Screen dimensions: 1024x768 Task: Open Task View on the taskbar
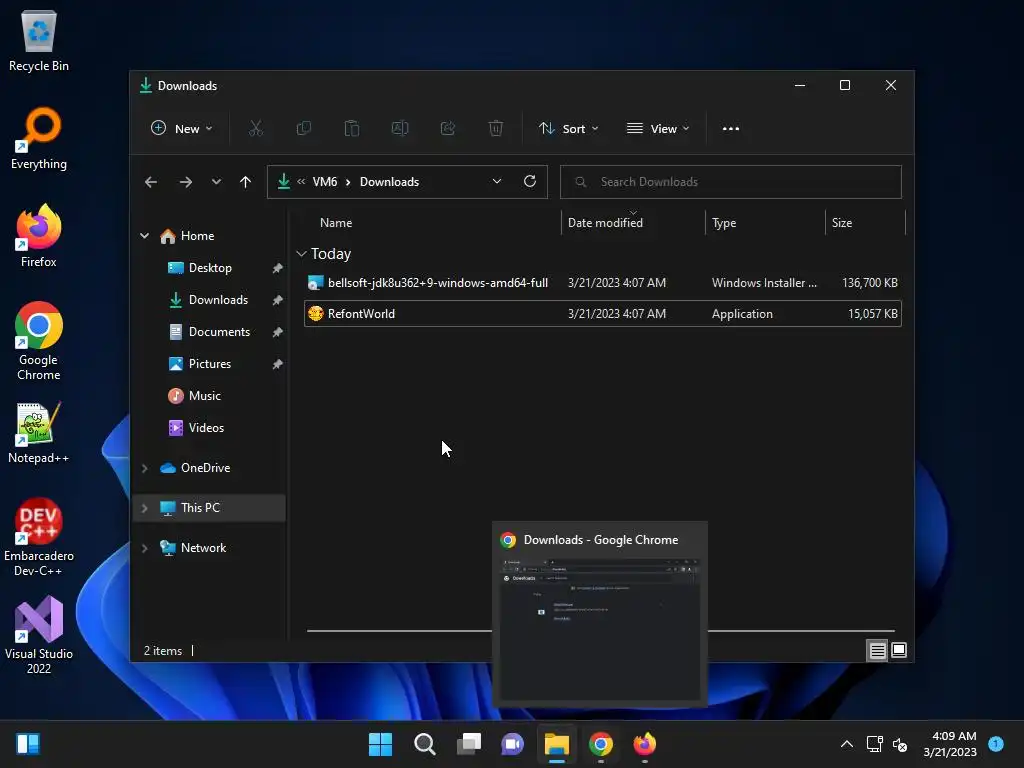point(468,744)
